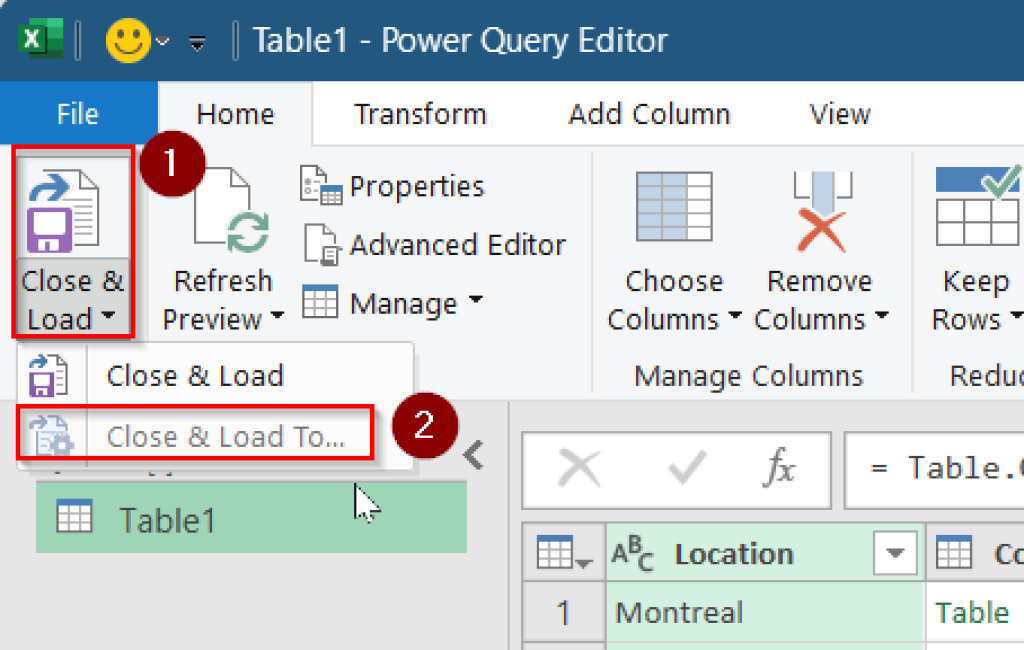
Task: Open the query Properties
Action: (x=414, y=186)
